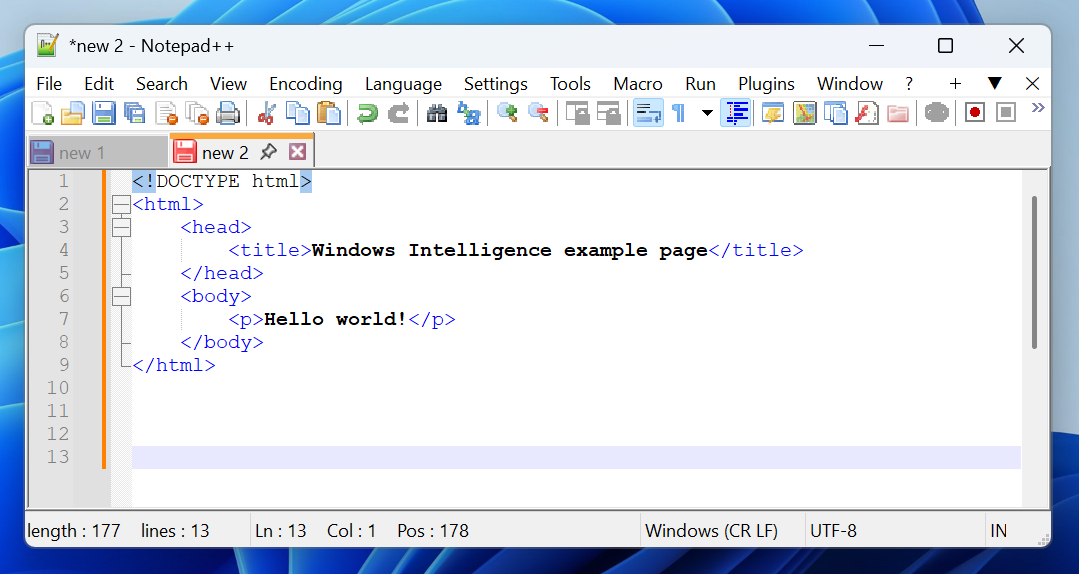Click the Zoom In toolbar icon
The height and width of the screenshot is (574, 1079).
click(508, 113)
